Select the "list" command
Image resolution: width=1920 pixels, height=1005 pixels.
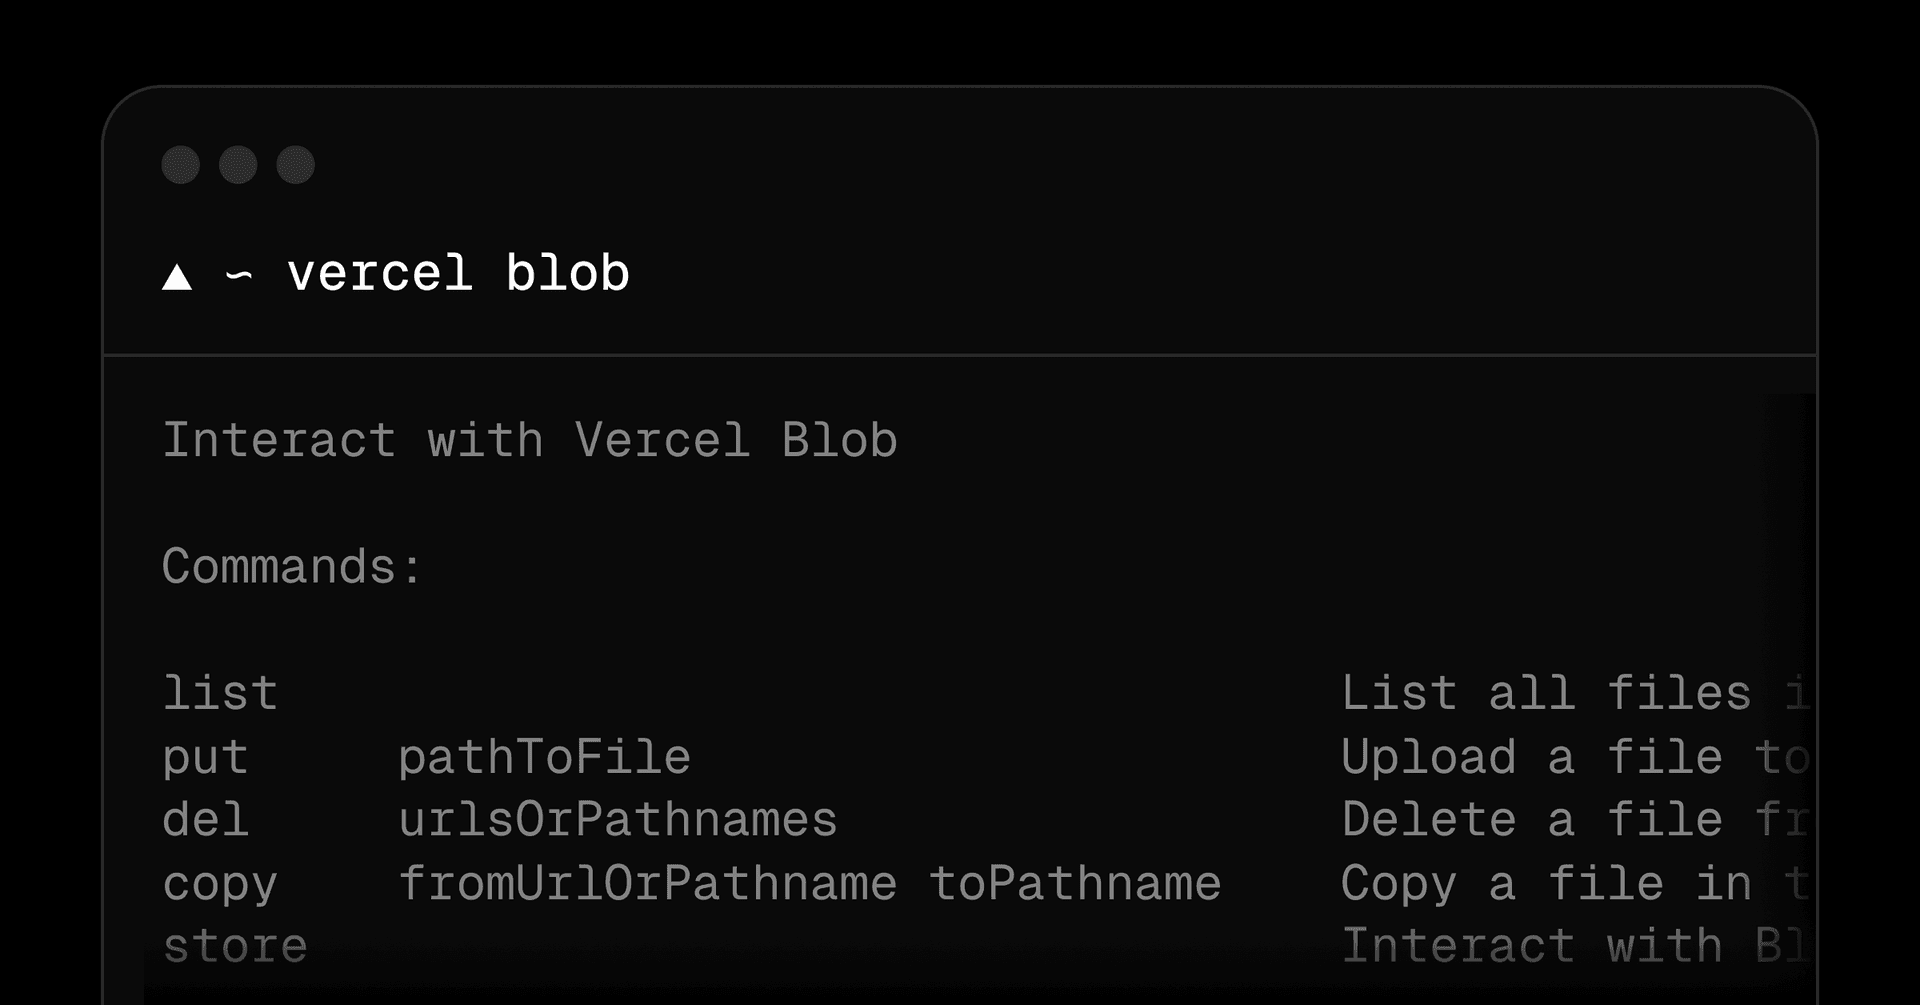pos(220,694)
